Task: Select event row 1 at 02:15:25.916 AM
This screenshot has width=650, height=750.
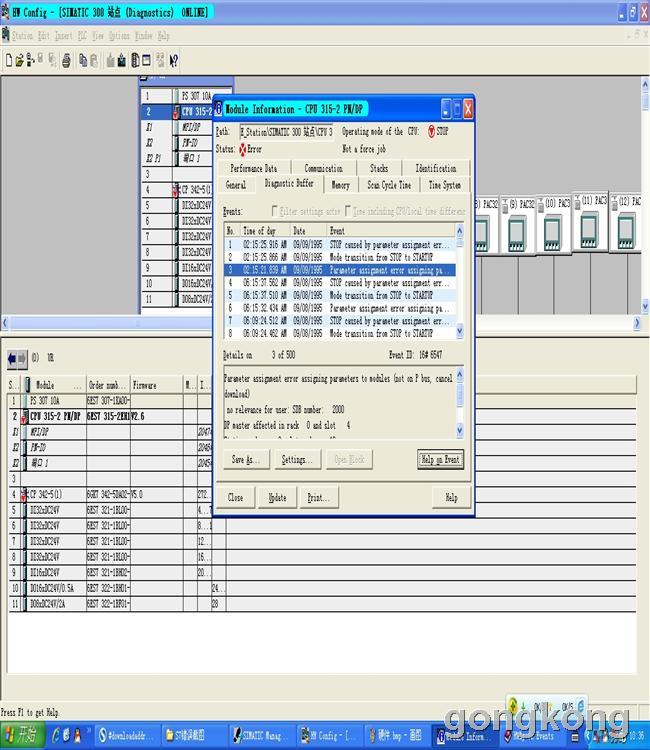Action: tap(340, 245)
